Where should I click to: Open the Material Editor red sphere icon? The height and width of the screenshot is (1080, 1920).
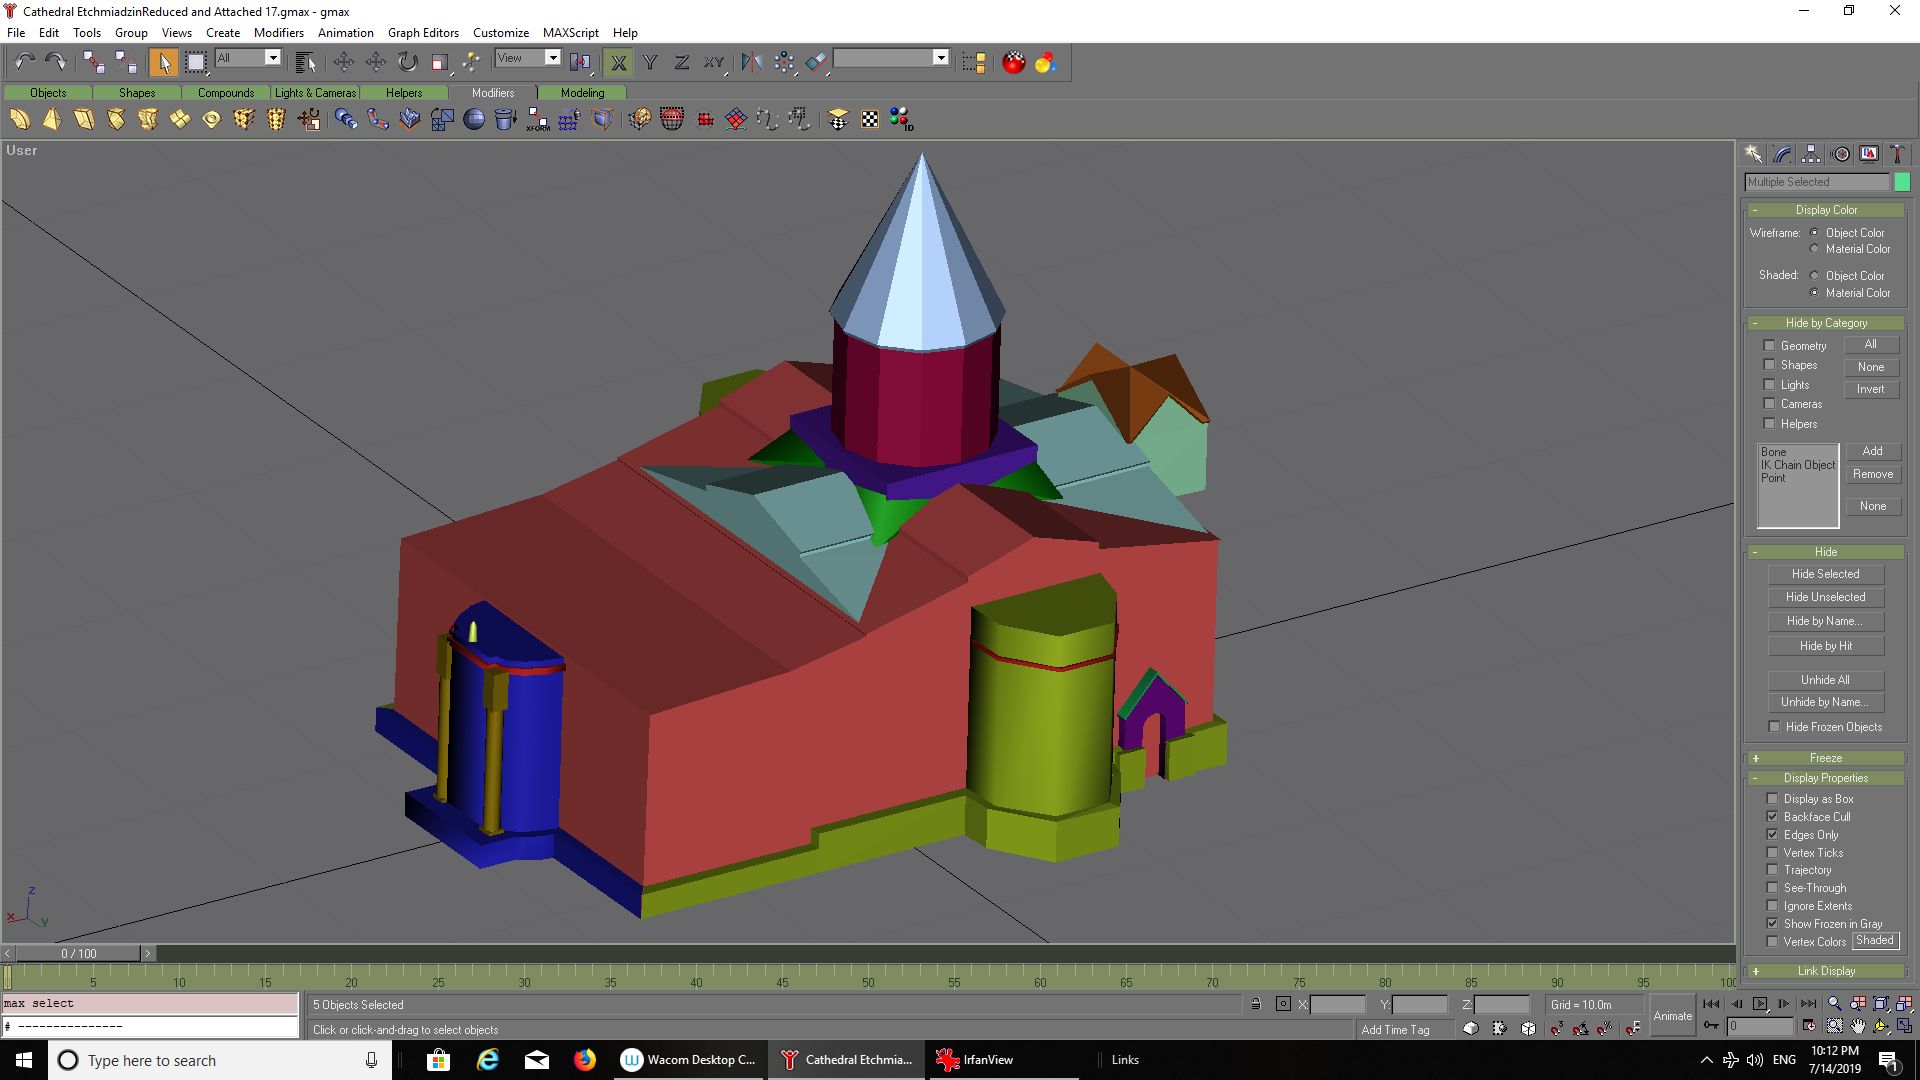click(1013, 63)
